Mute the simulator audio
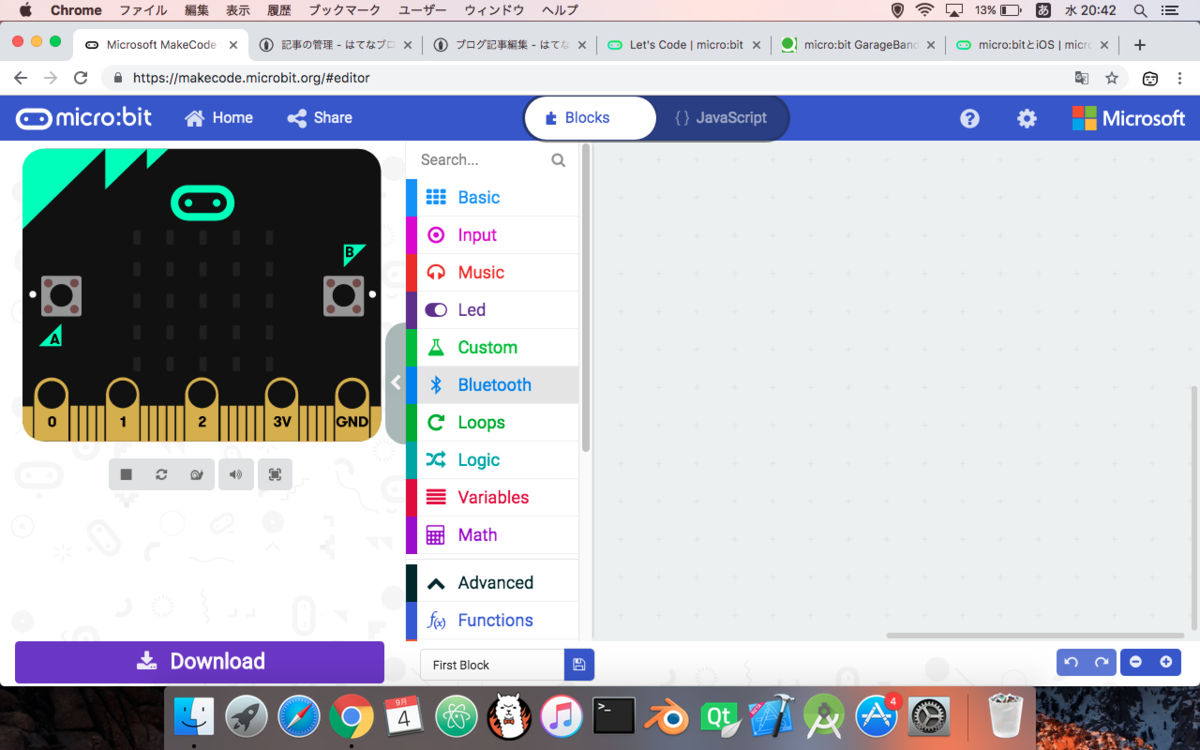Screen dimensions: 1200x750 236,475
